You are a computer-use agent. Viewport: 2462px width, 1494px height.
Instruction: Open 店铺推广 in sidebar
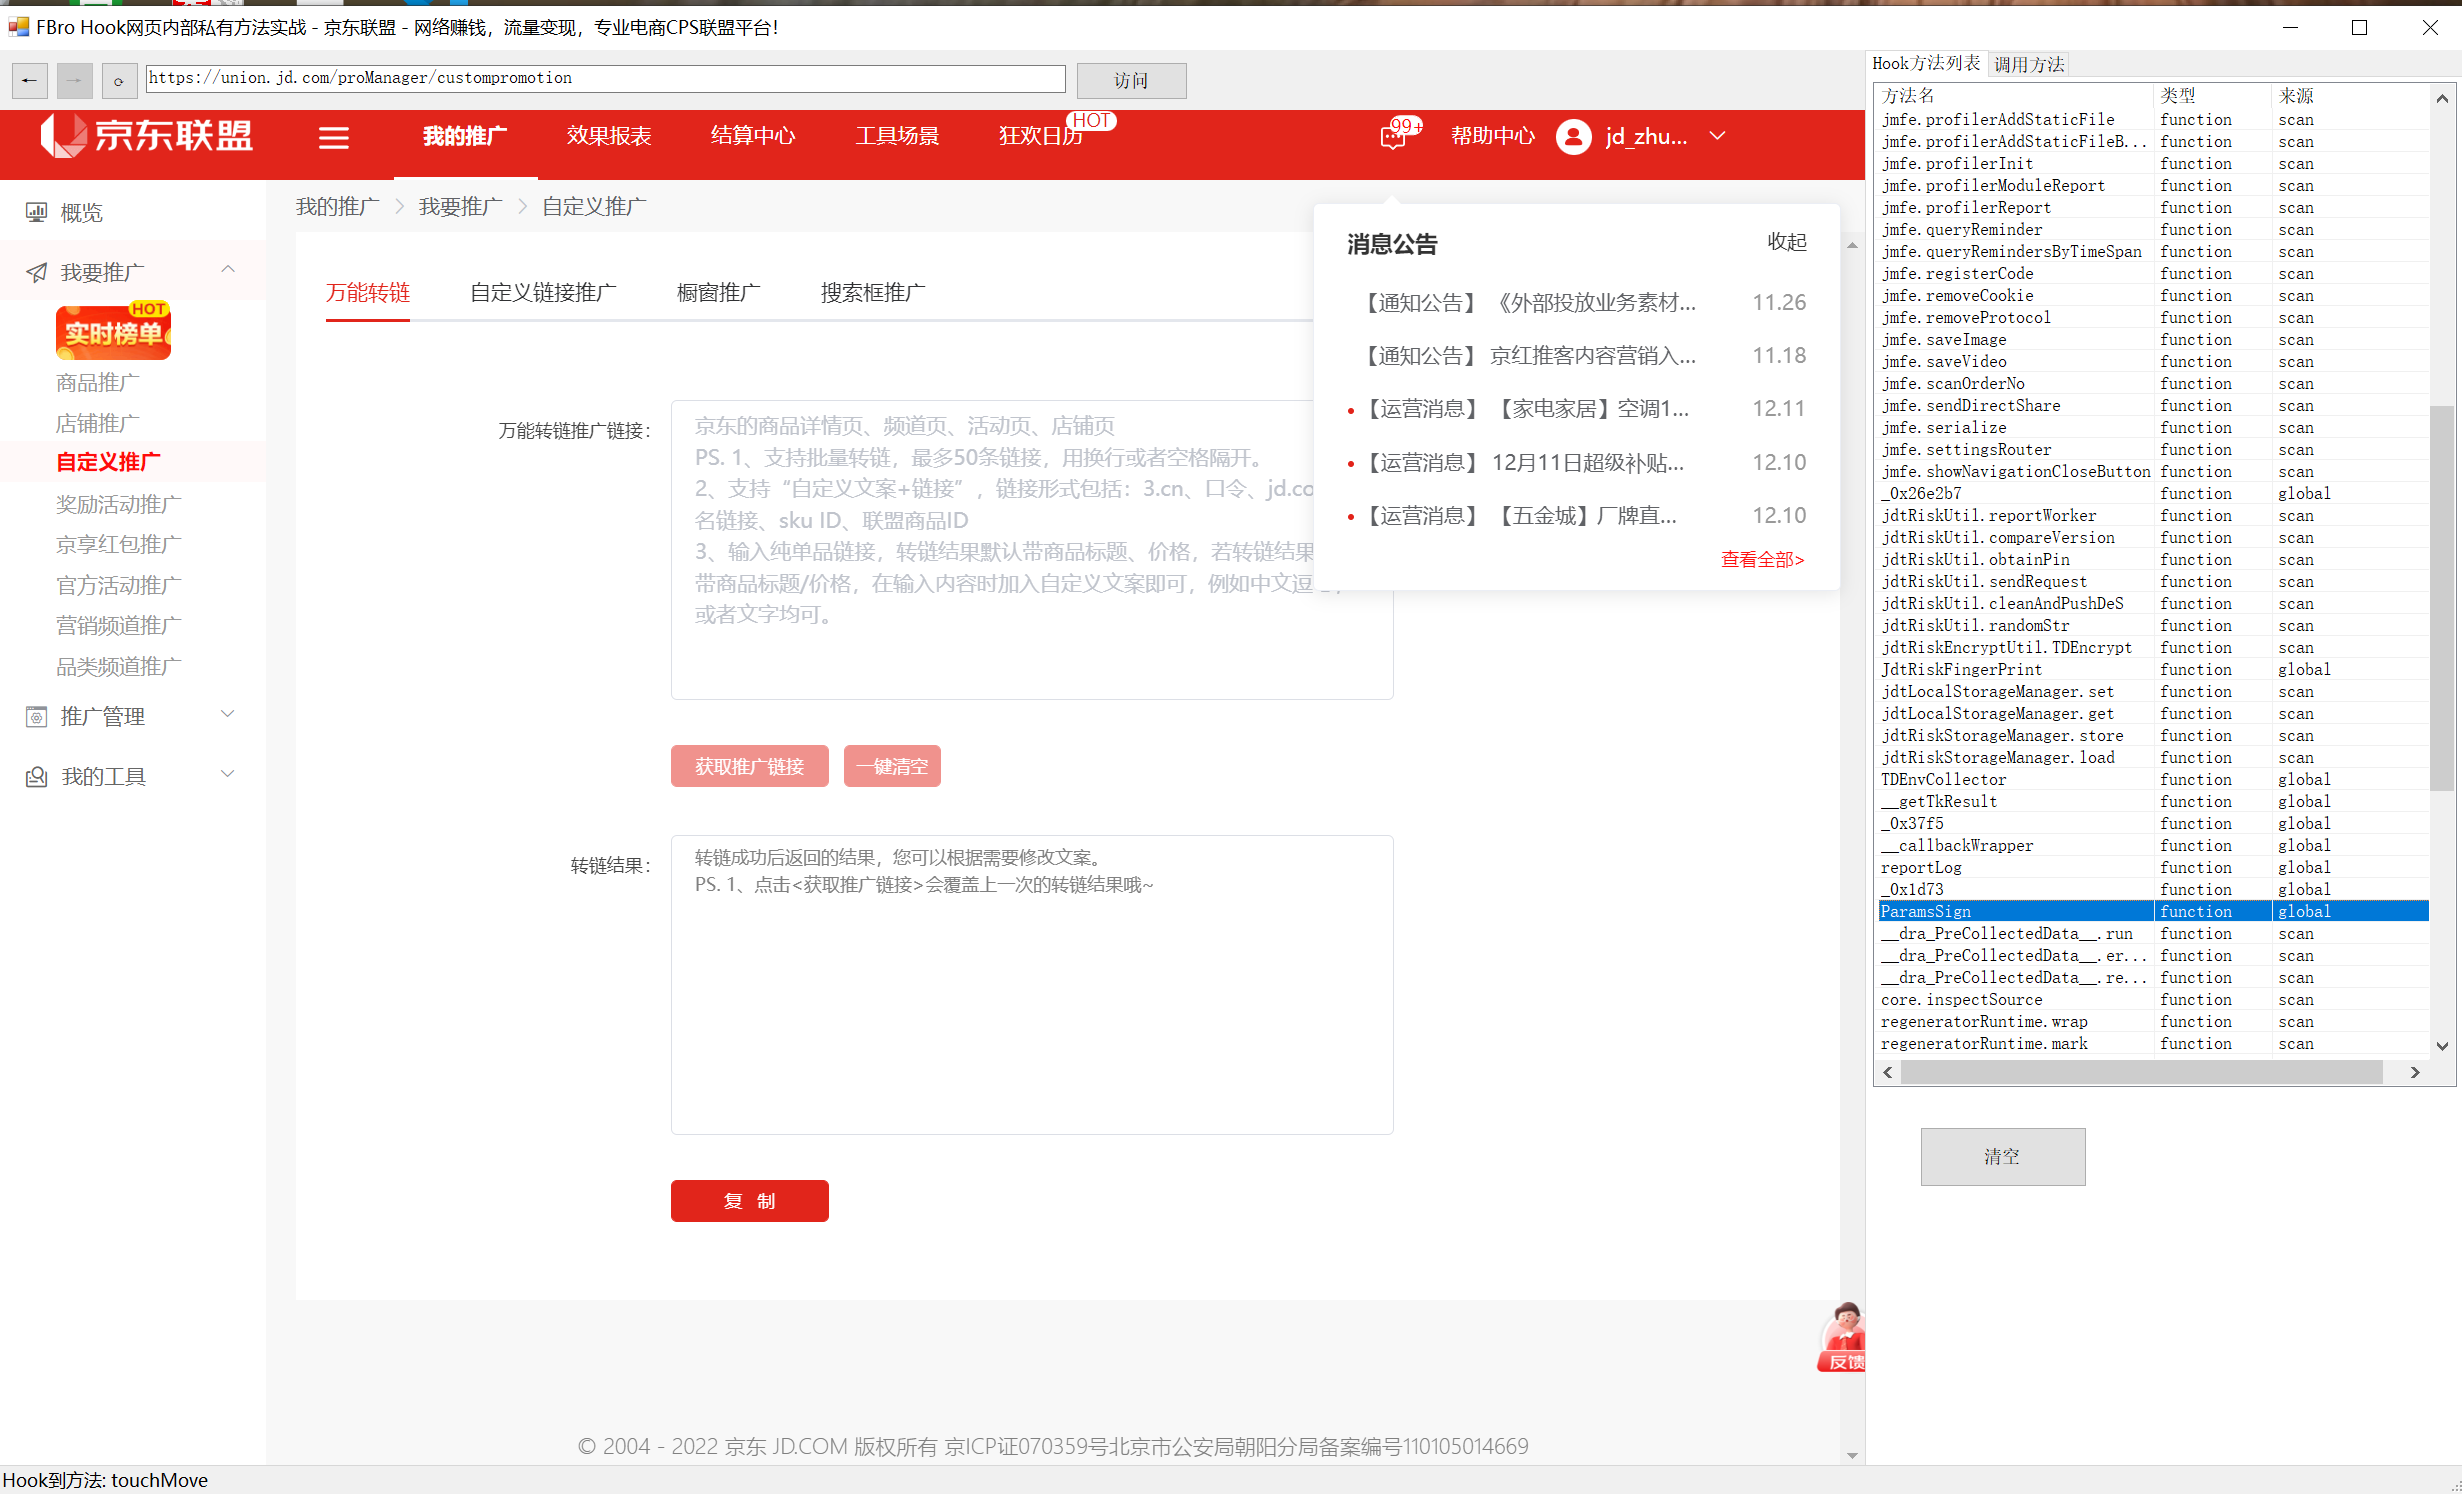98,424
